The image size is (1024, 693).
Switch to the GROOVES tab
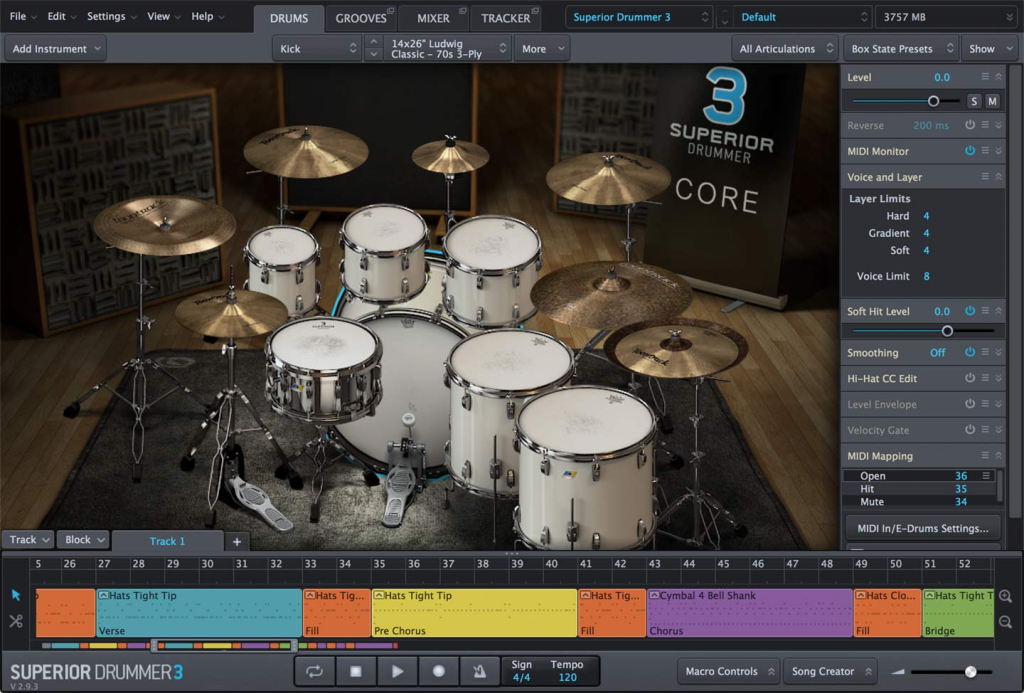point(362,17)
